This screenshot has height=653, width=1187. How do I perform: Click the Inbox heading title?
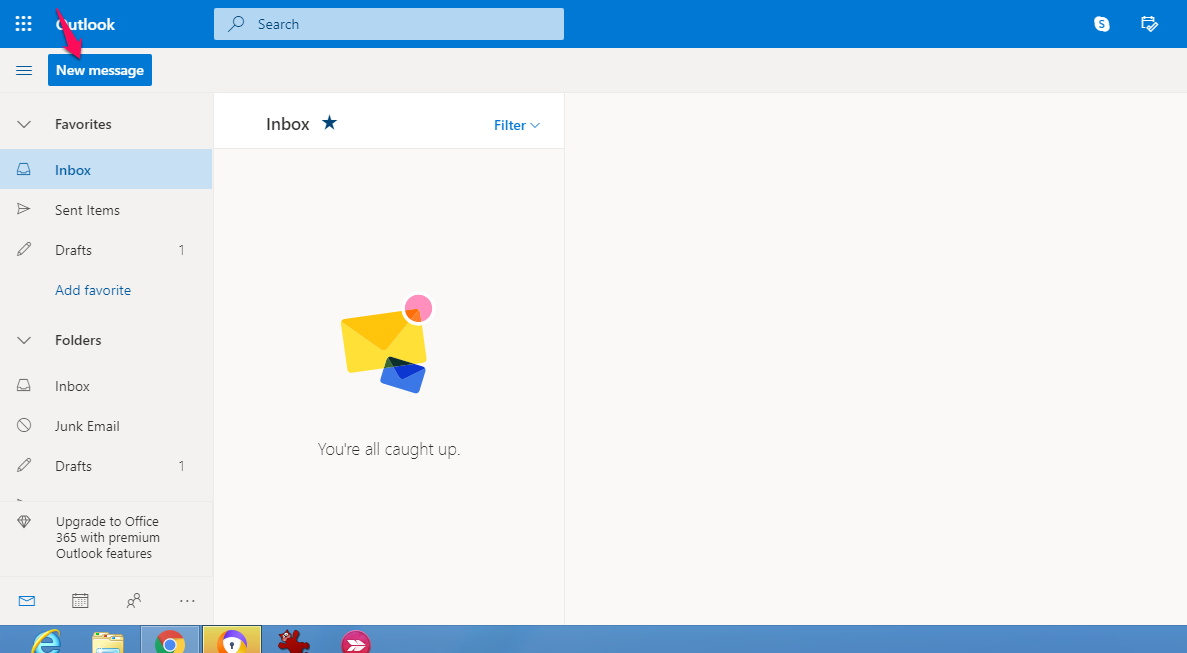coord(288,124)
